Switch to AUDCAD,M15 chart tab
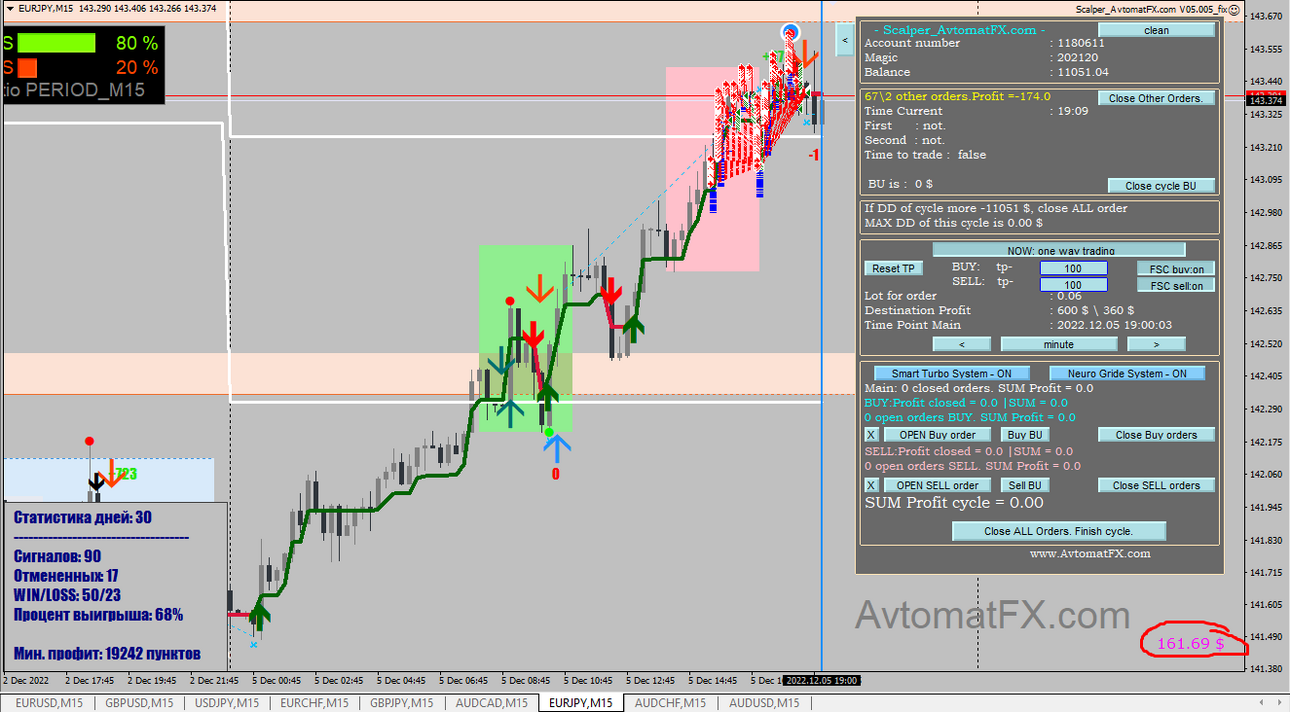Image resolution: width=1290 pixels, height=712 pixels. tap(491, 703)
